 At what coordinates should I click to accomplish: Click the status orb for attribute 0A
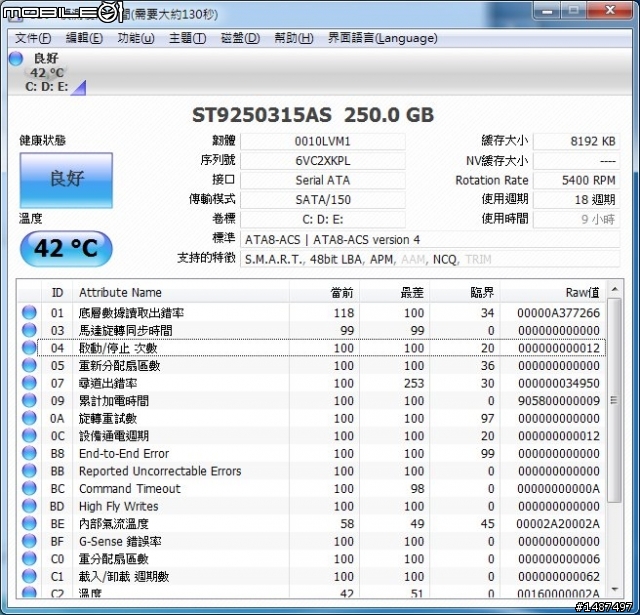click(x=29, y=418)
